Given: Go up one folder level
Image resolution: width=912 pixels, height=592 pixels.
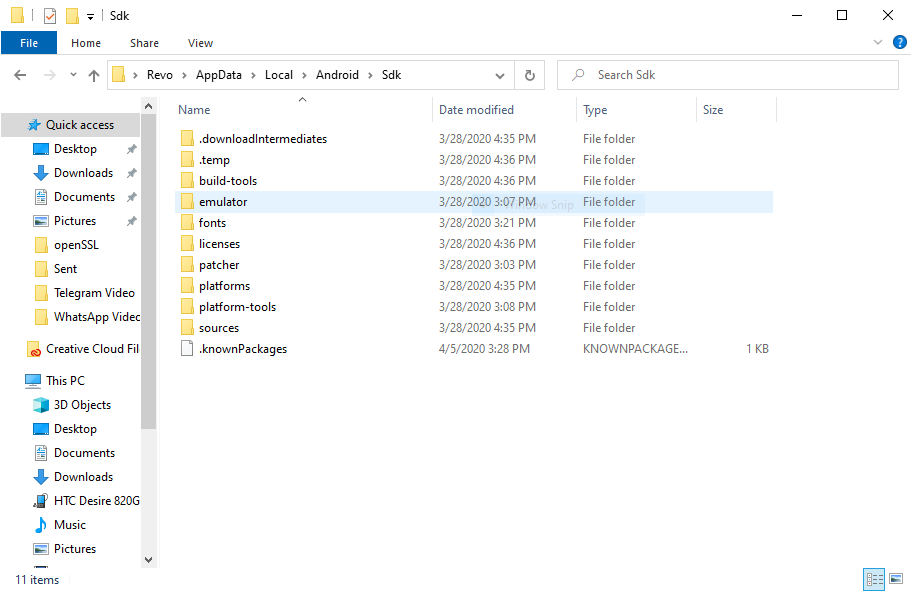Looking at the screenshot, I should [x=93, y=74].
